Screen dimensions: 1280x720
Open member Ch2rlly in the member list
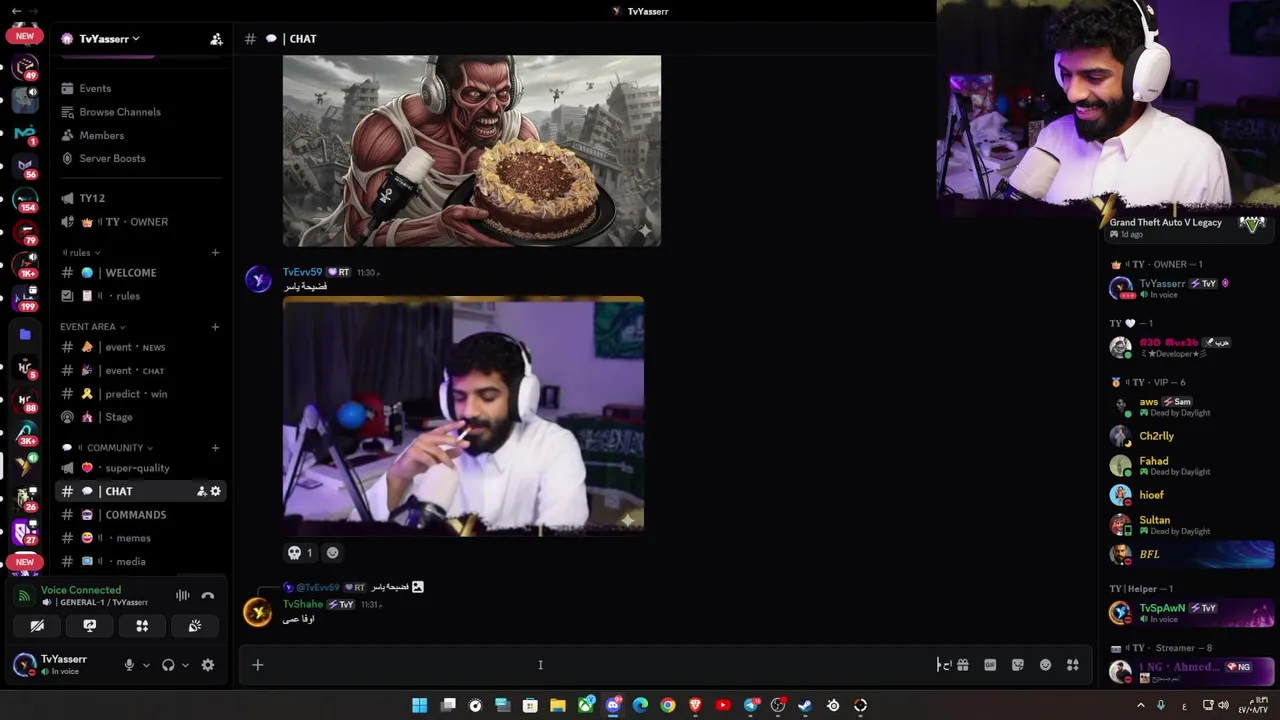1190,436
